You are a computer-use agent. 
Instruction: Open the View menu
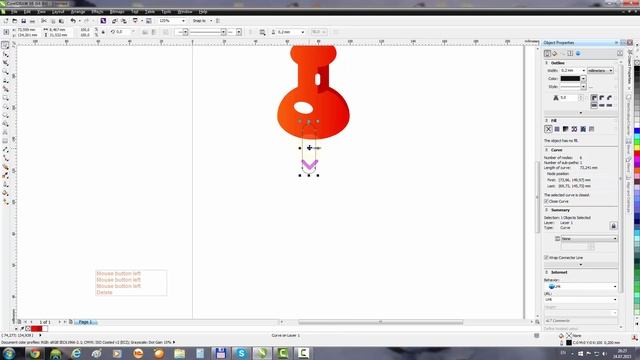pos(41,12)
